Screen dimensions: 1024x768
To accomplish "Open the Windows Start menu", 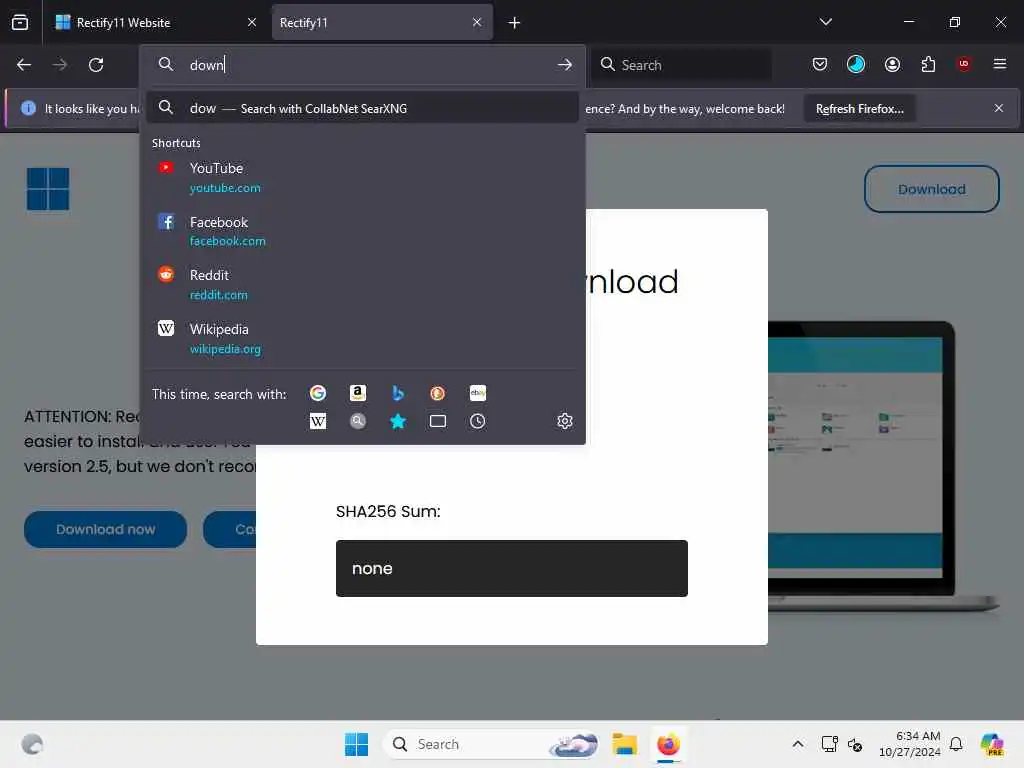I will click(357, 744).
